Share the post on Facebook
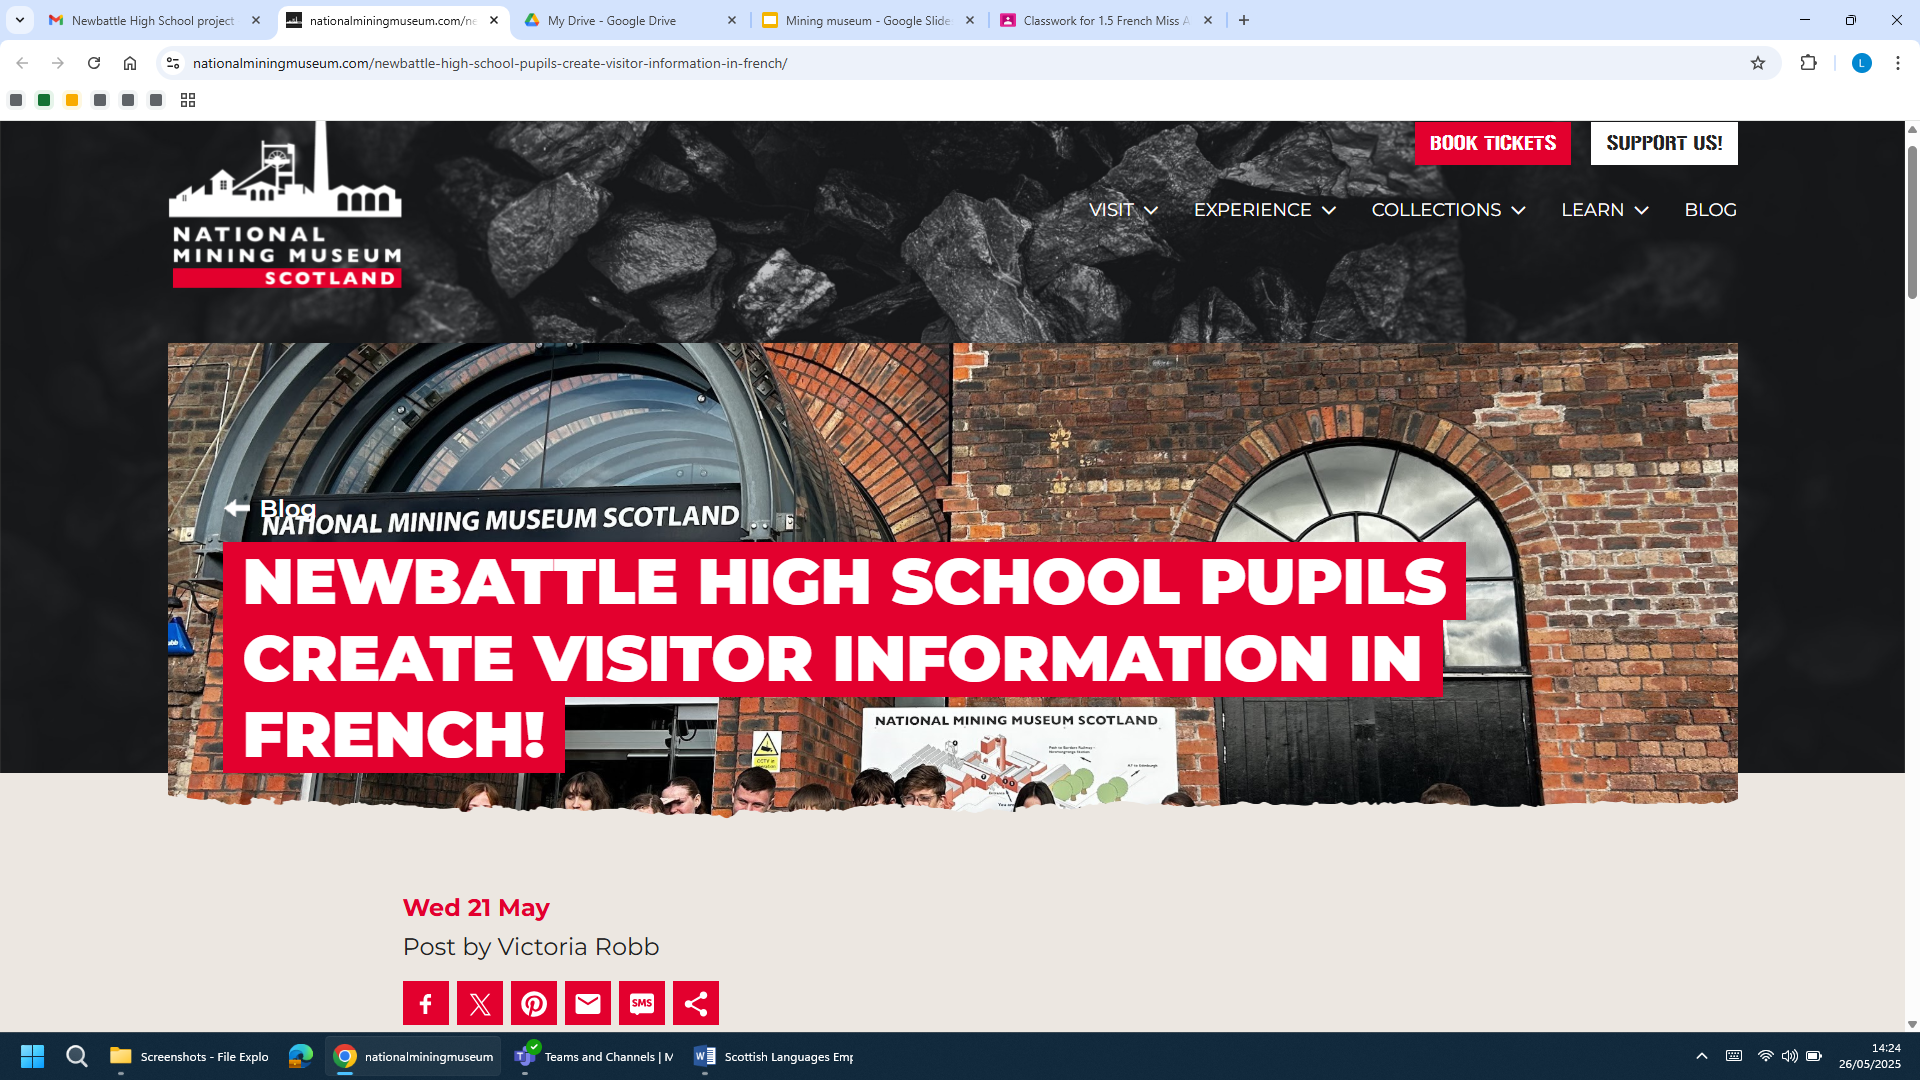Screen dimensions: 1920x1080 coord(425,1003)
